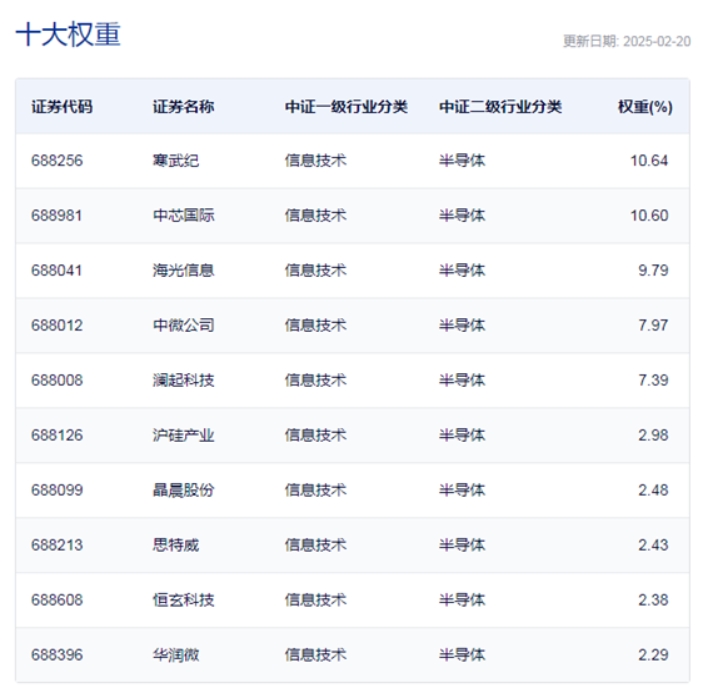The width and height of the screenshot is (704, 687).
Task: Click 半导体 in the 沪硅产业 row
Action: 462,435
